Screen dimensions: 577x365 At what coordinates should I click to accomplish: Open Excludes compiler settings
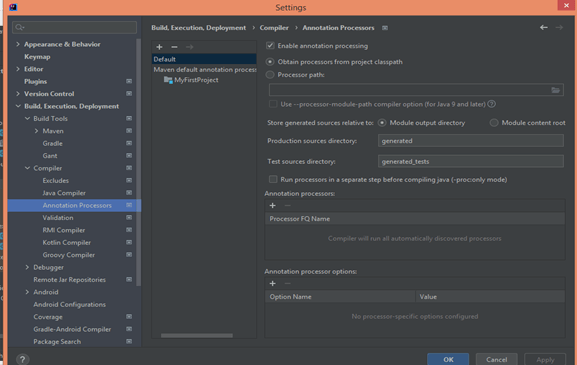pos(56,180)
